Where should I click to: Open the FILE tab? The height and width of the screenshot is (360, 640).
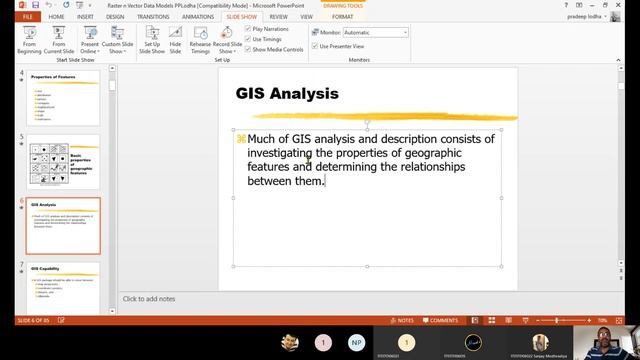(28, 17)
